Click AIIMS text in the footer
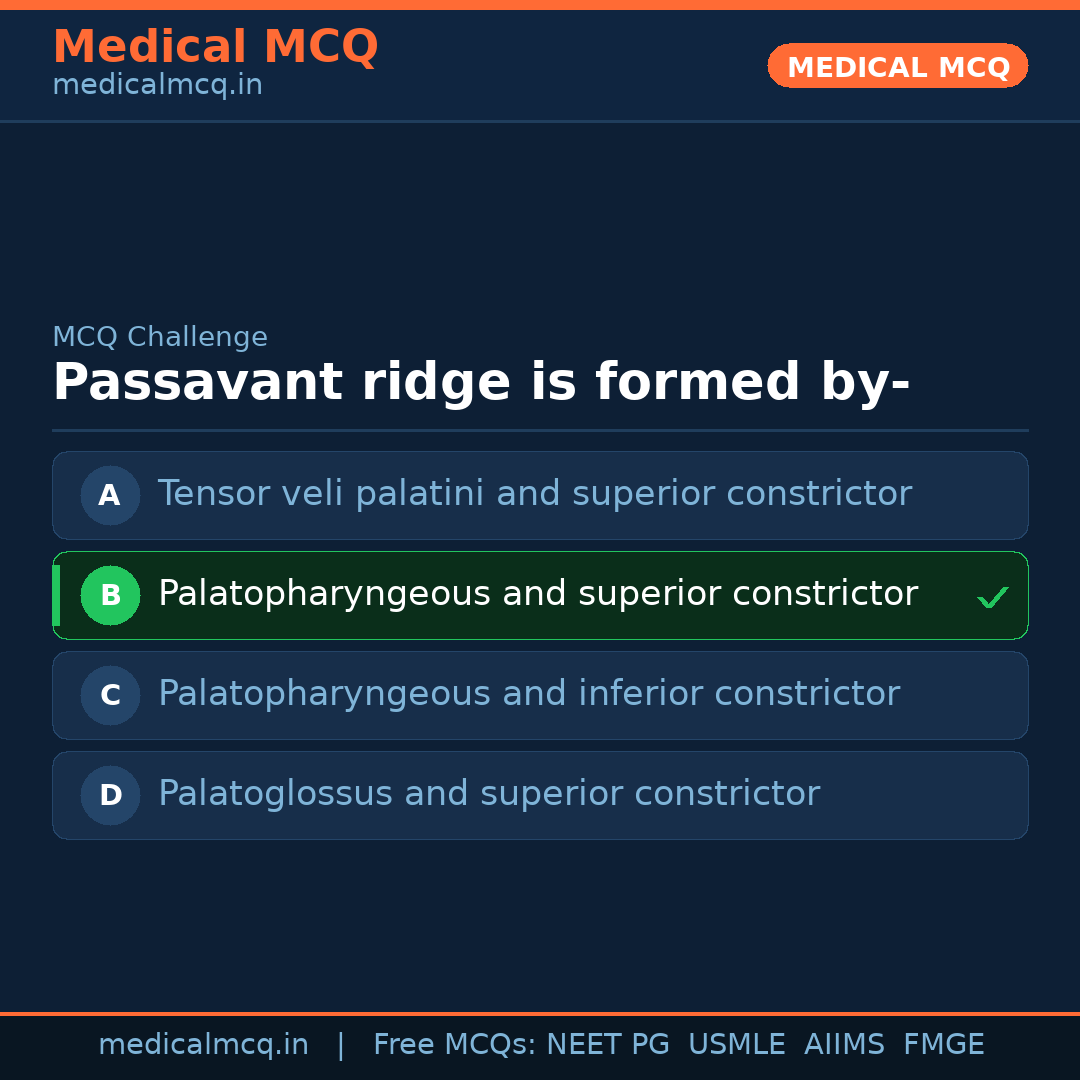 click(x=845, y=1043)
